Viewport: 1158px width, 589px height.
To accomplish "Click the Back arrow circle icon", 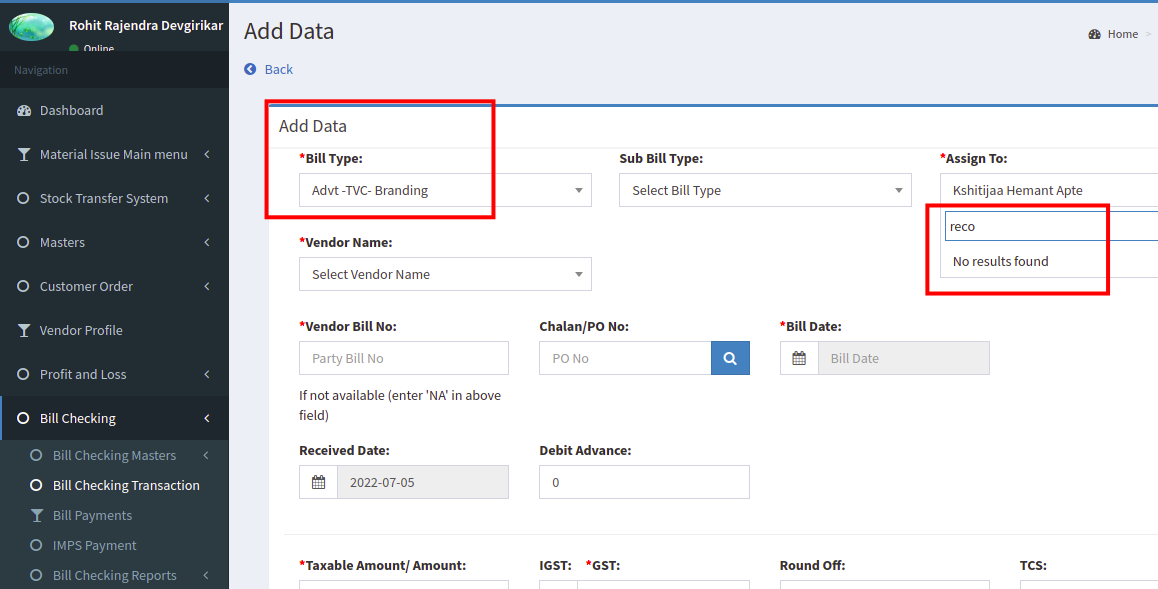I will [250, 69].
